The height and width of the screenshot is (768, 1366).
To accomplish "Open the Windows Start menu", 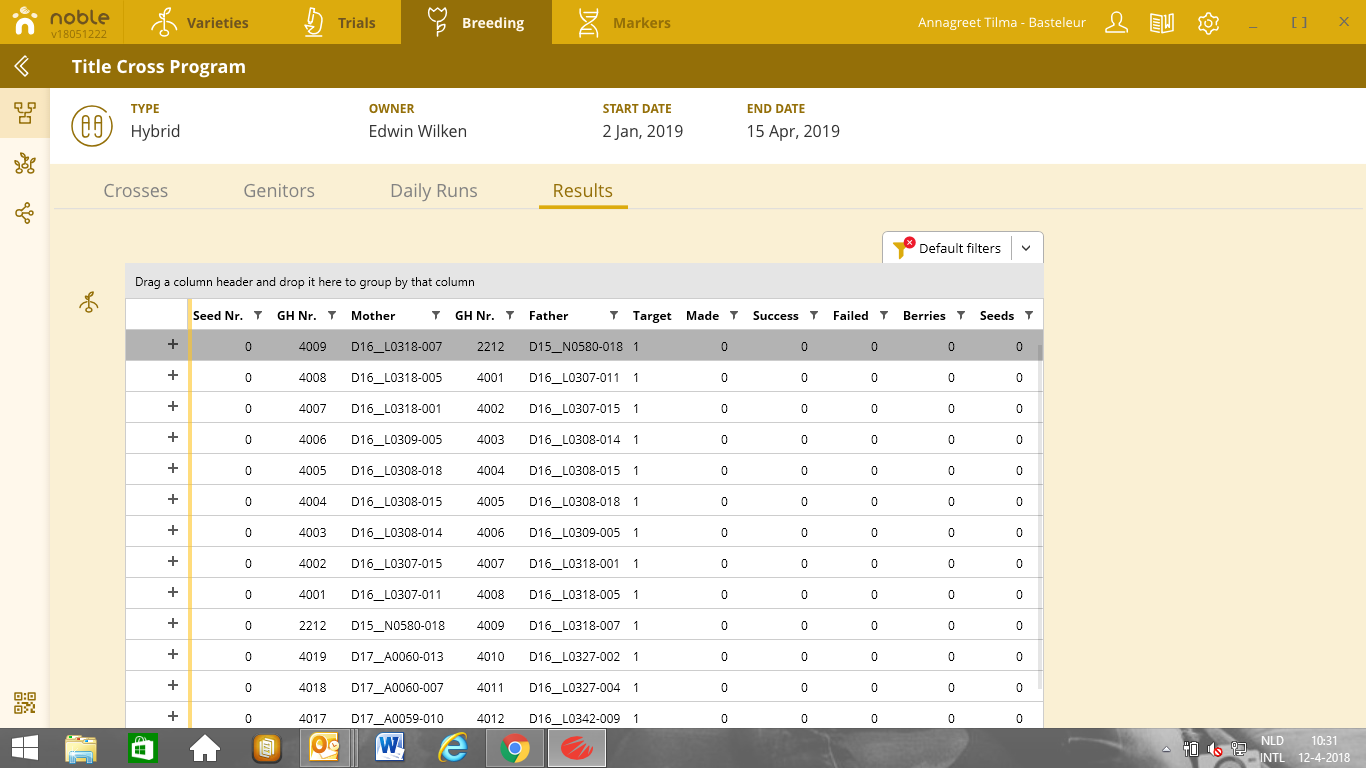I will pos(25,748).
